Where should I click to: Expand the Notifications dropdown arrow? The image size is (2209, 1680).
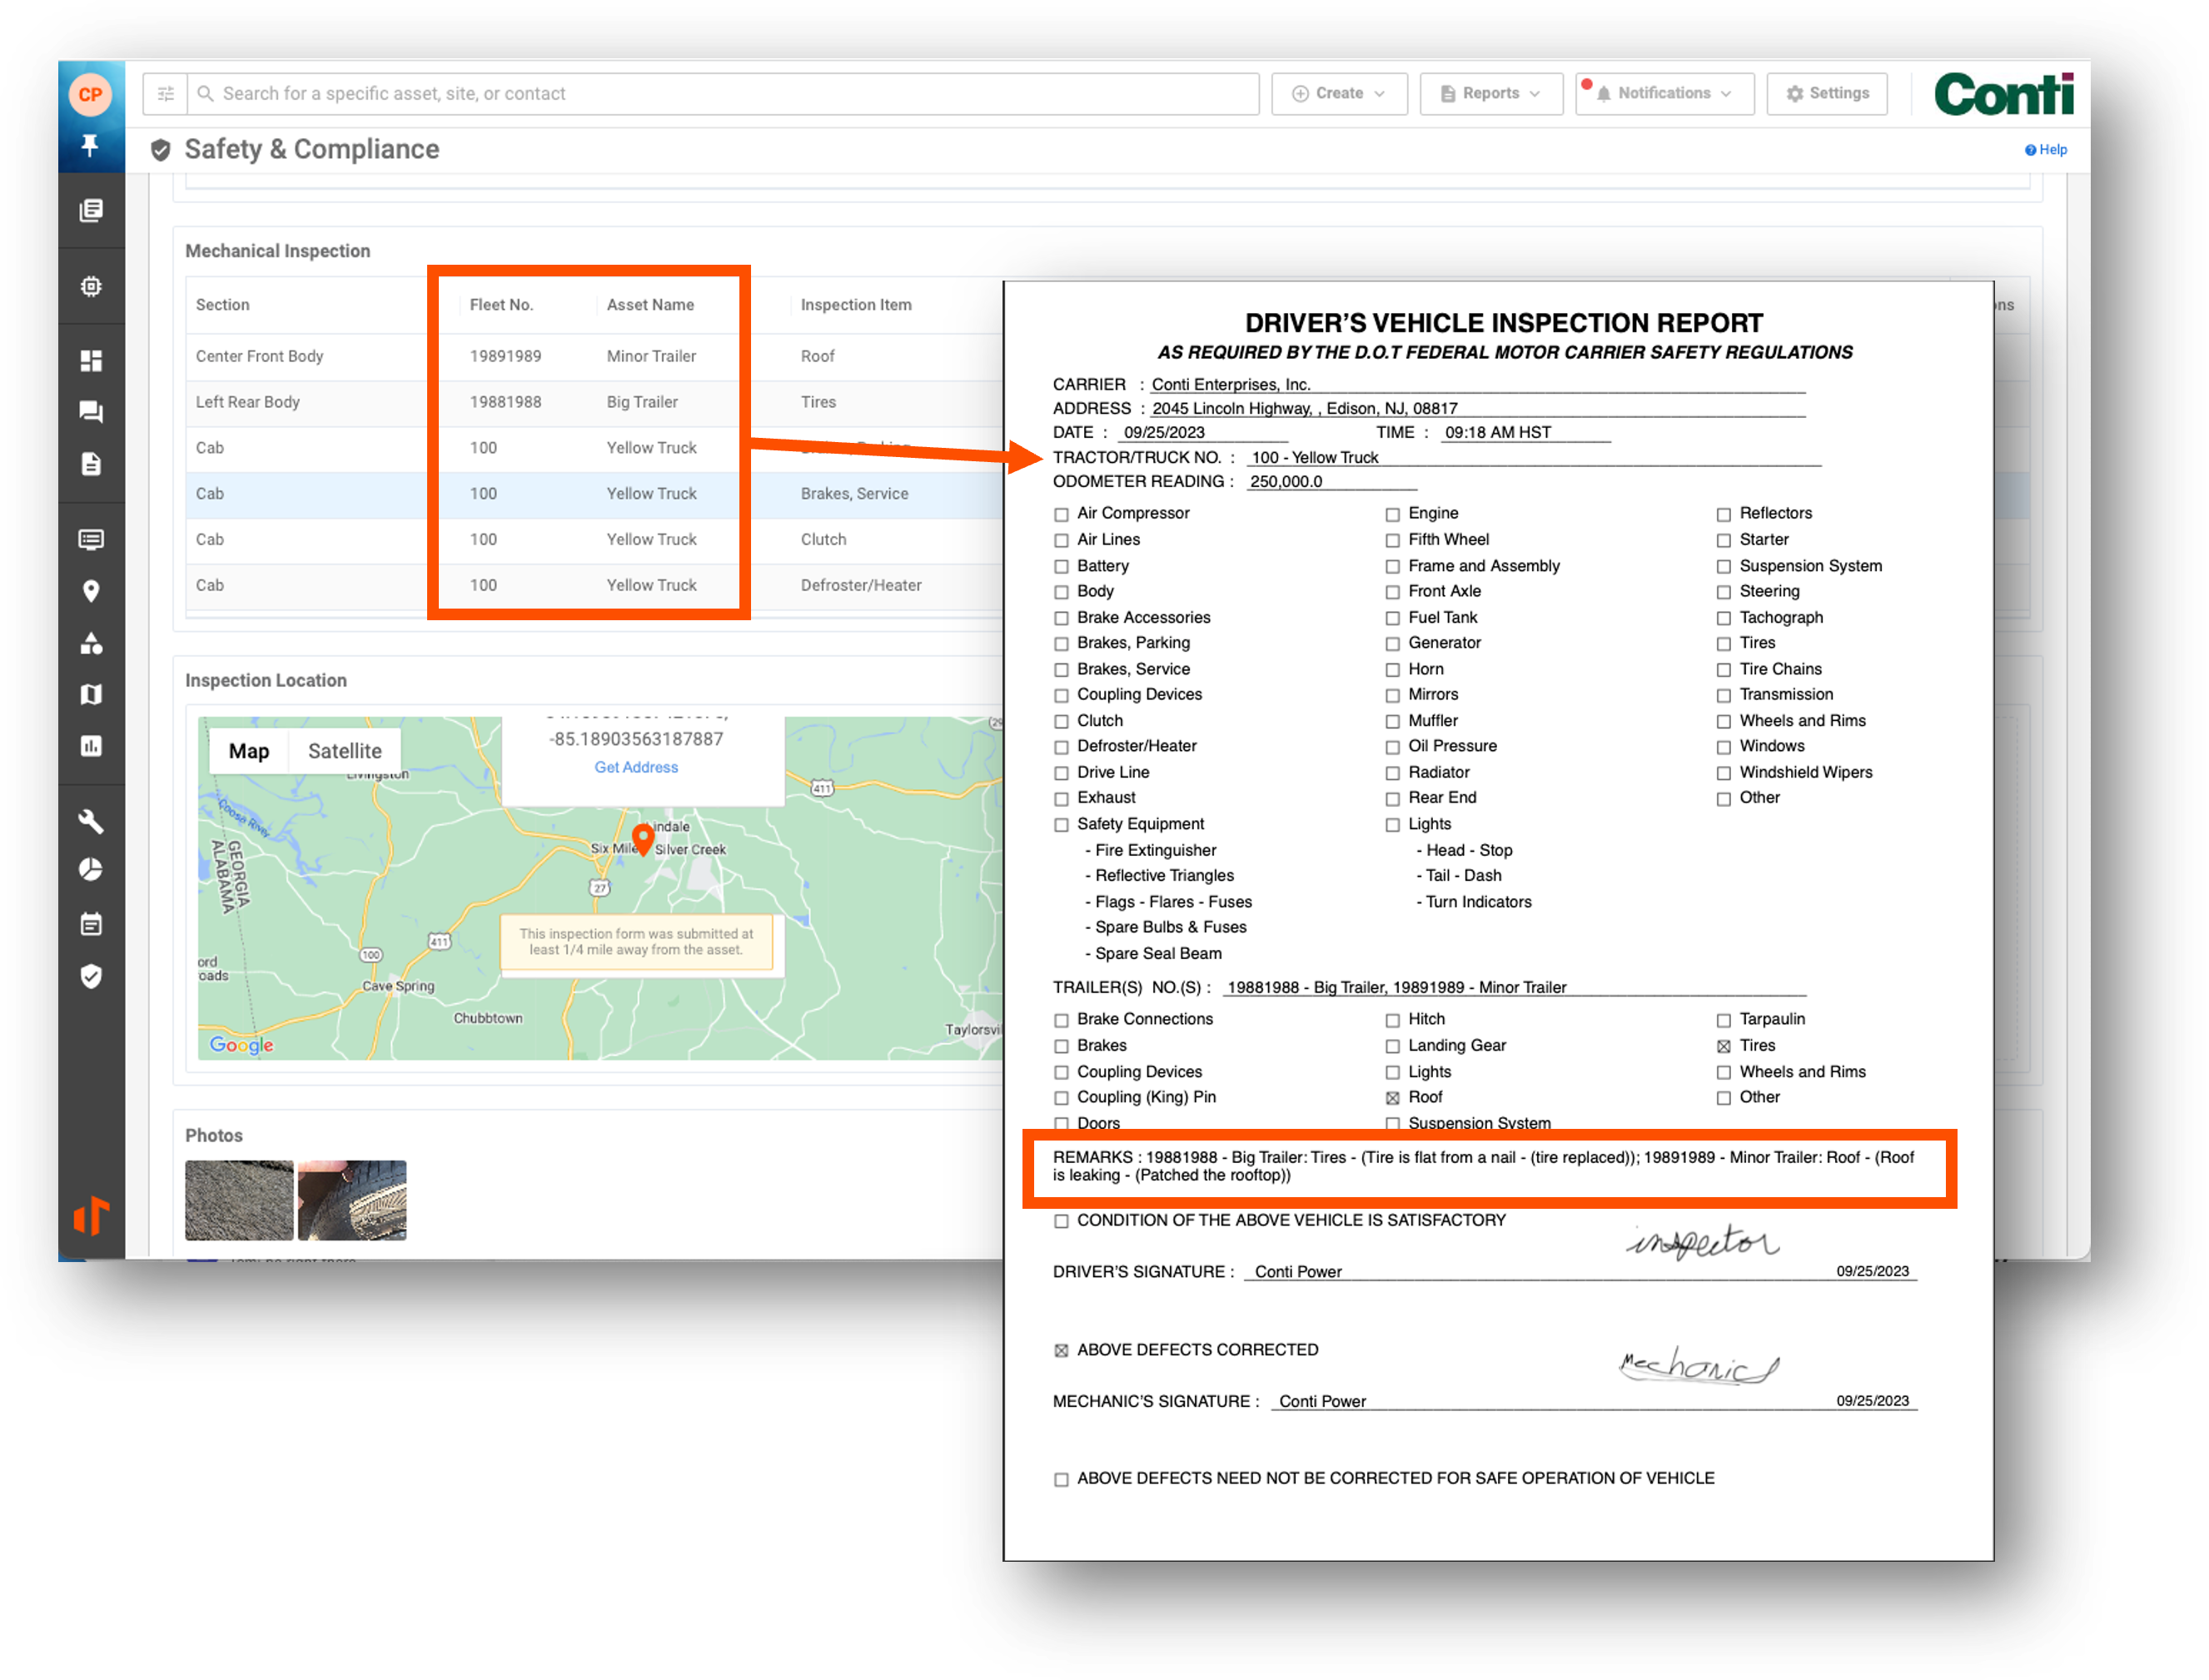1725,94
